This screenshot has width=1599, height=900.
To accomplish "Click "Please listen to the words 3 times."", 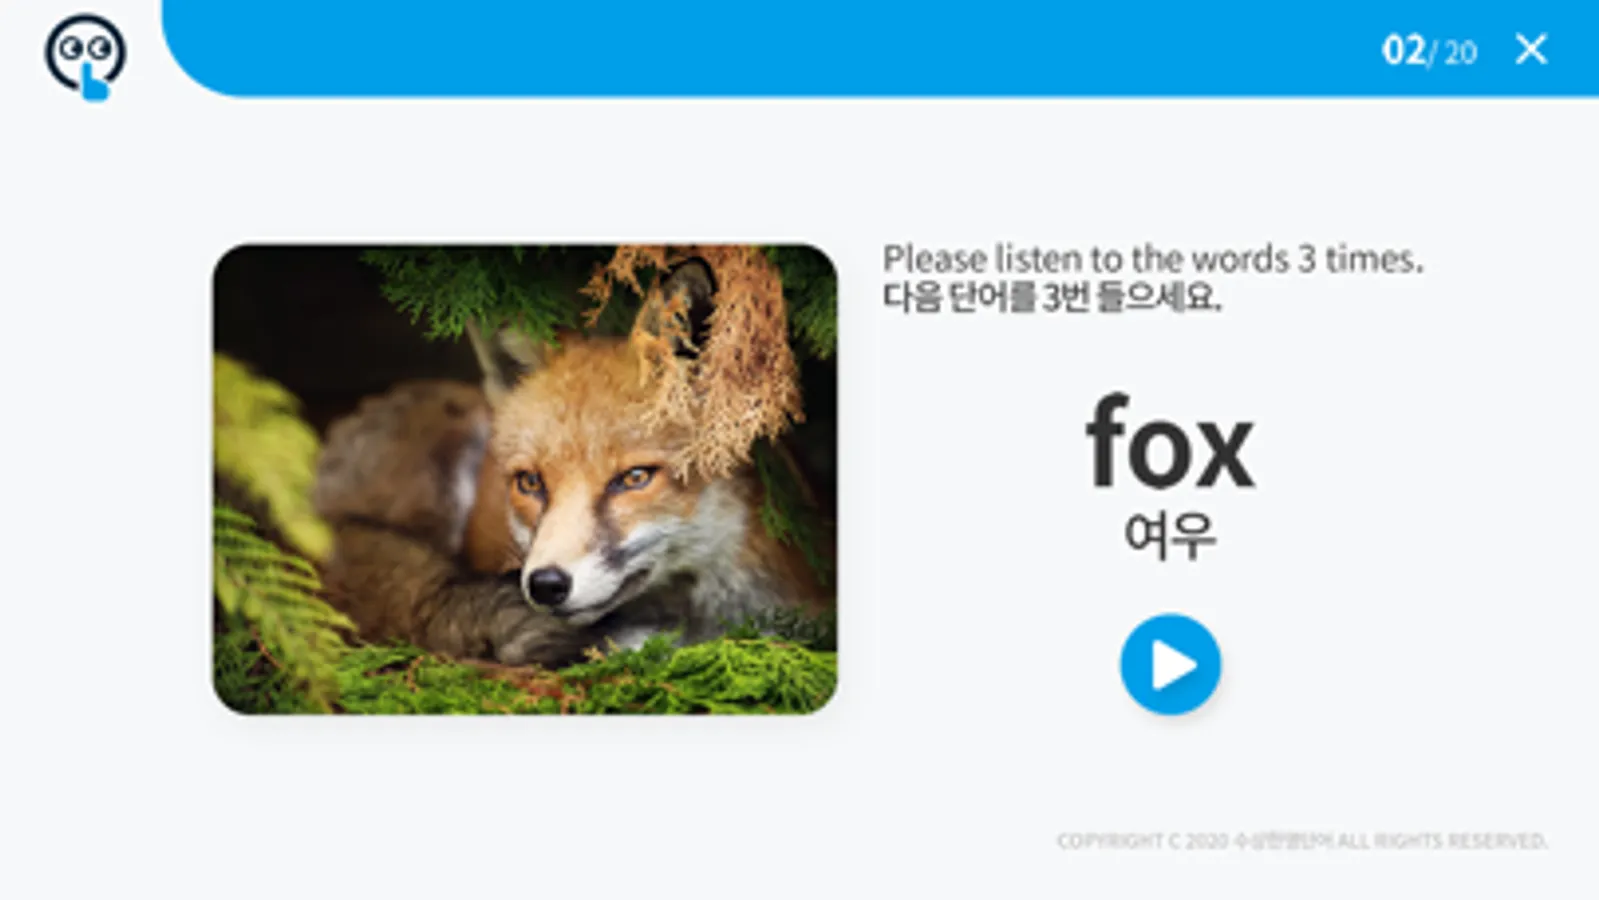I will coord(1152,259).
